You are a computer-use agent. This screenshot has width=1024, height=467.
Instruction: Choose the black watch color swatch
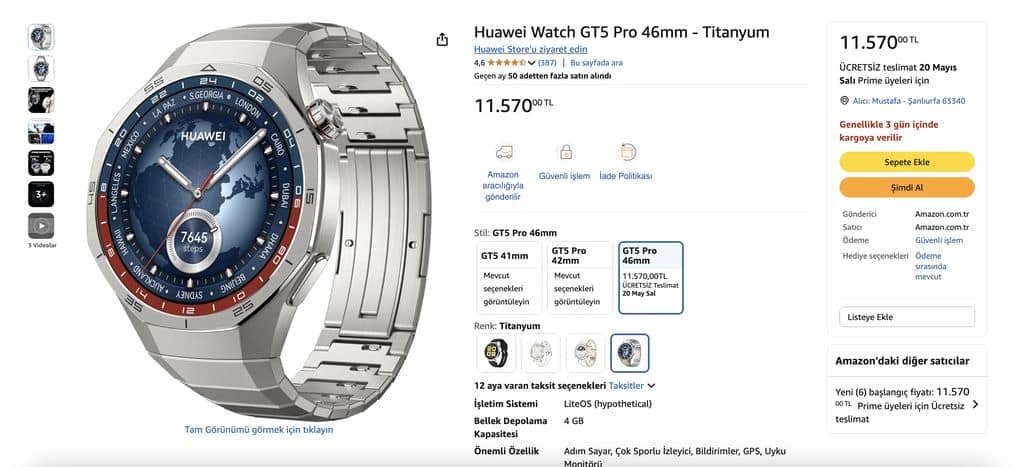click(496, 353)
